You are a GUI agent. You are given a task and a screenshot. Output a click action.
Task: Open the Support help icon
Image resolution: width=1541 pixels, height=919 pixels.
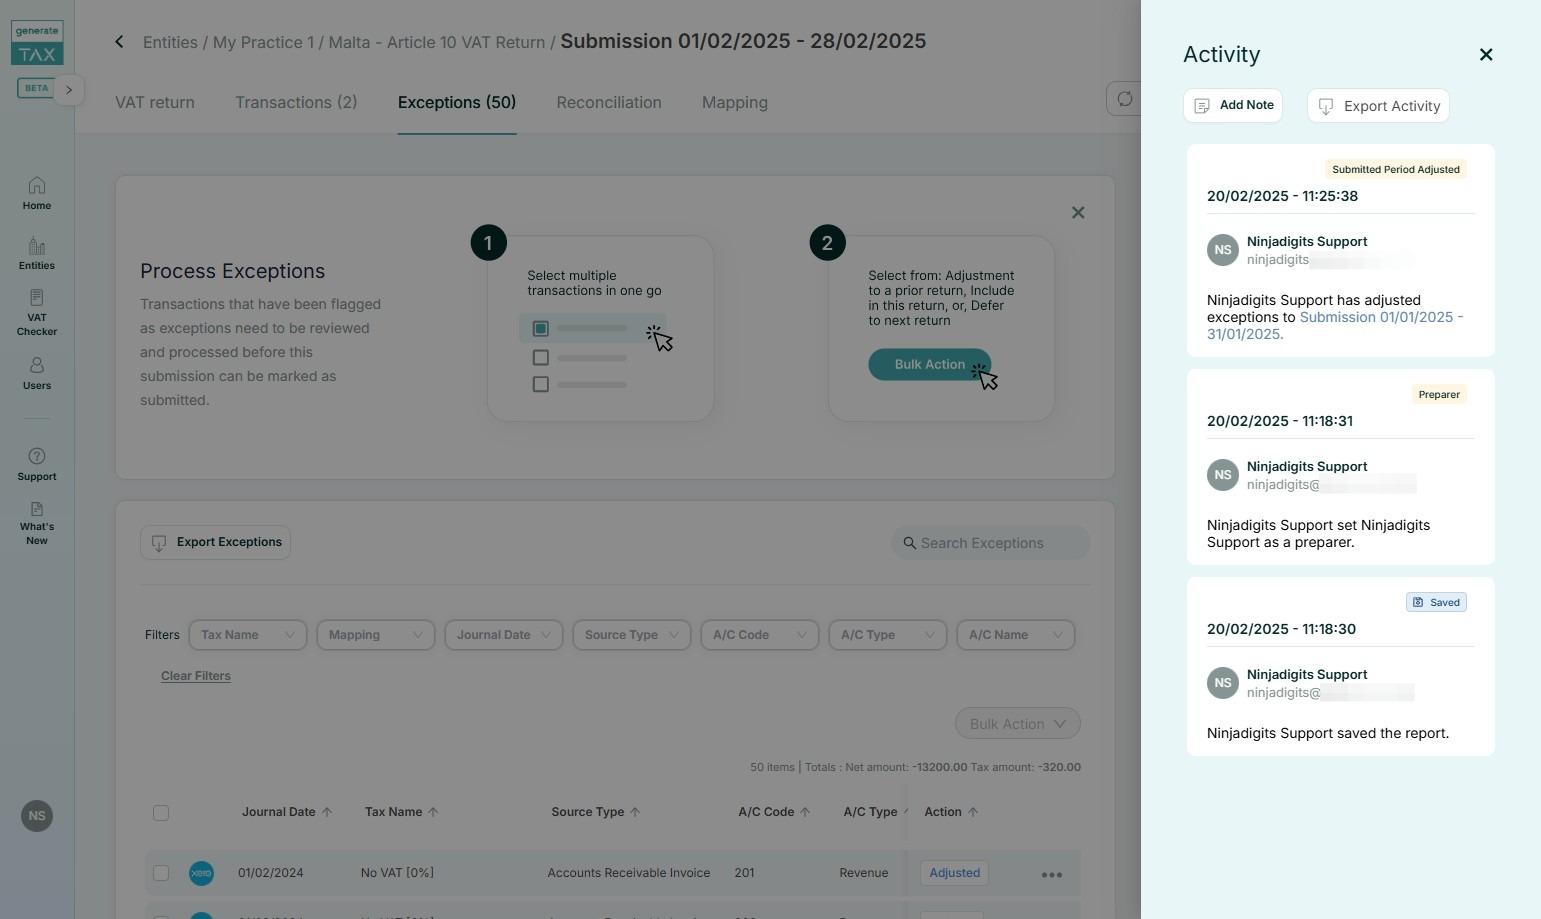pyautogui.click(x=37, y=464)
